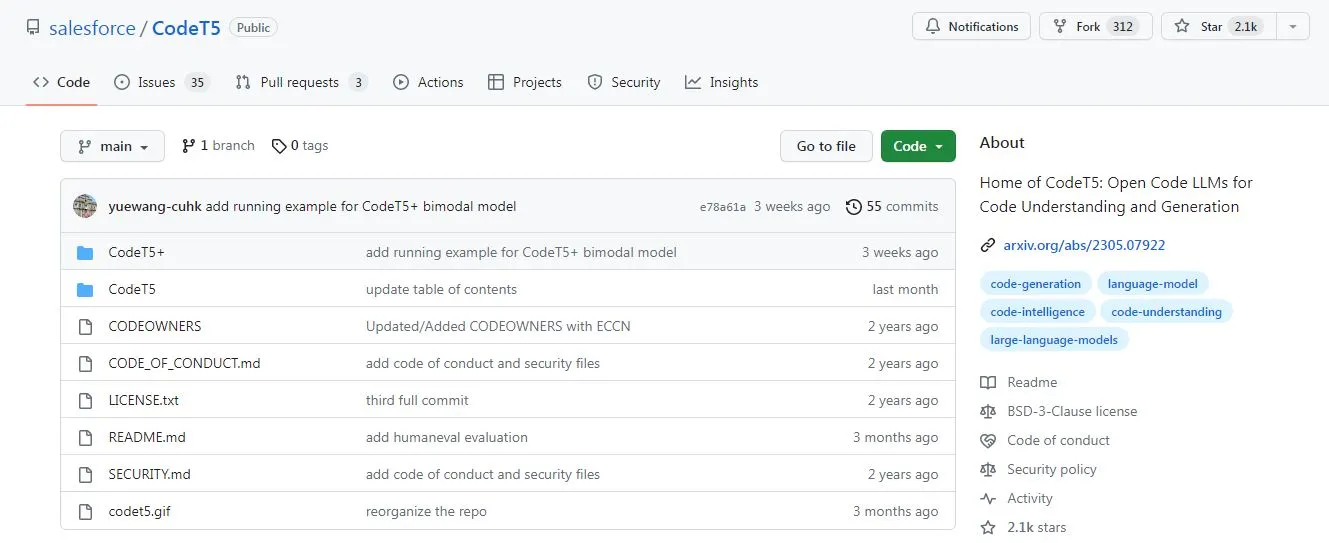Open the 'reorganize the repo' commit
The width and height of the screenshot is (1329, 543).
(426, 512)
